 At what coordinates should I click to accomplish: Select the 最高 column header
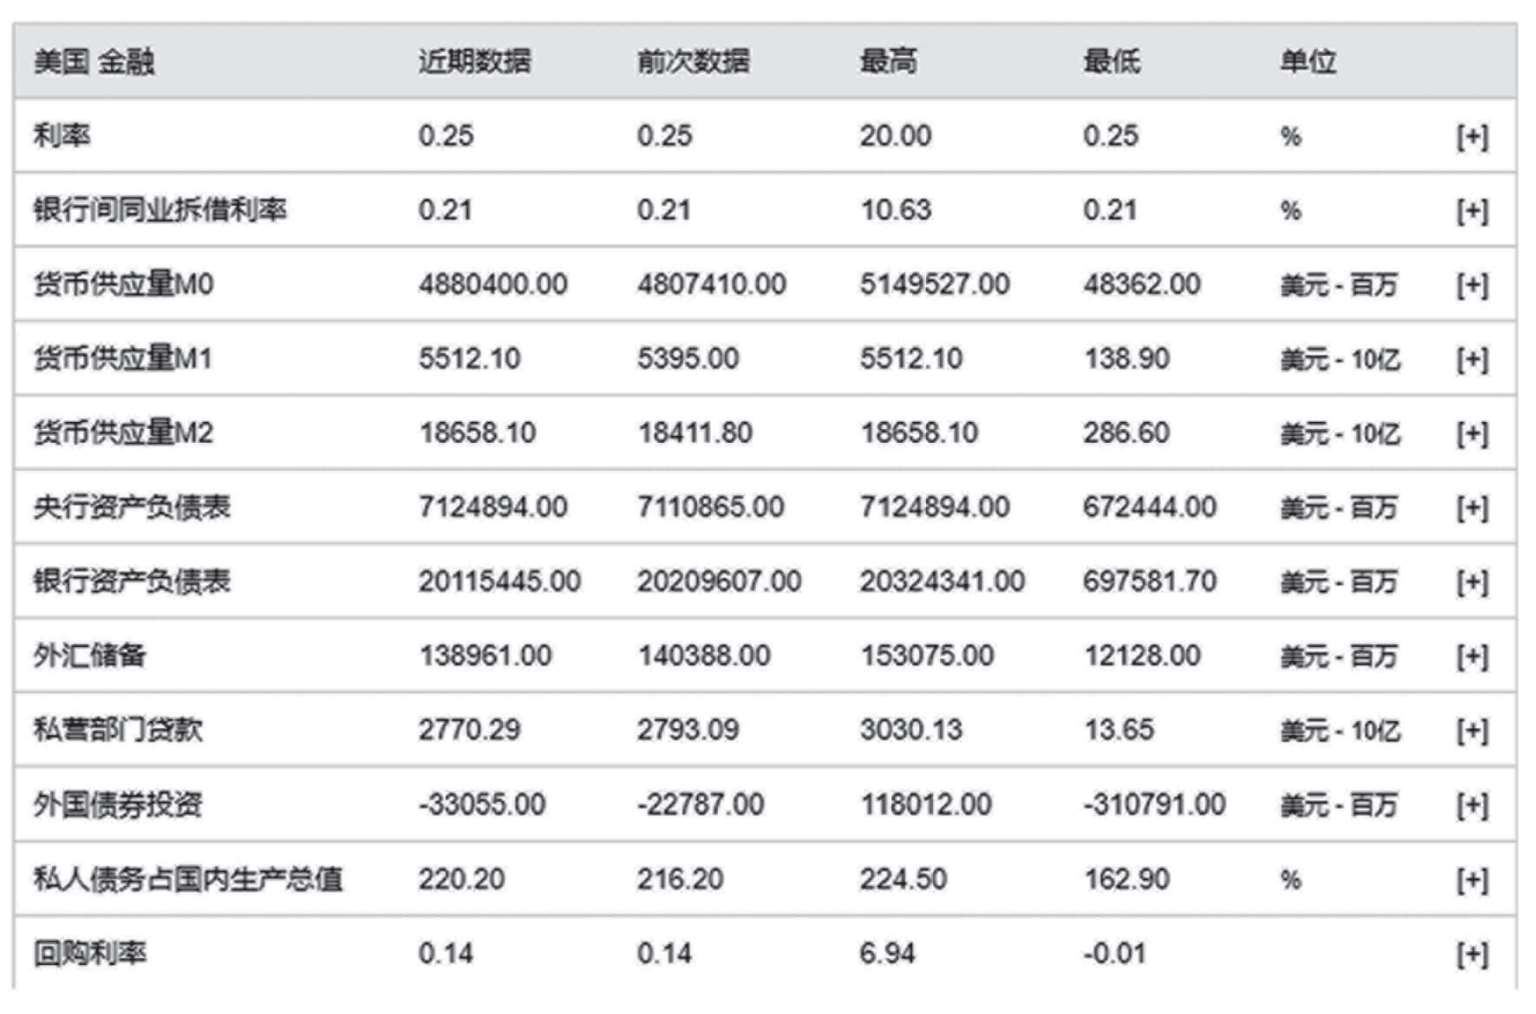[888, 62]
